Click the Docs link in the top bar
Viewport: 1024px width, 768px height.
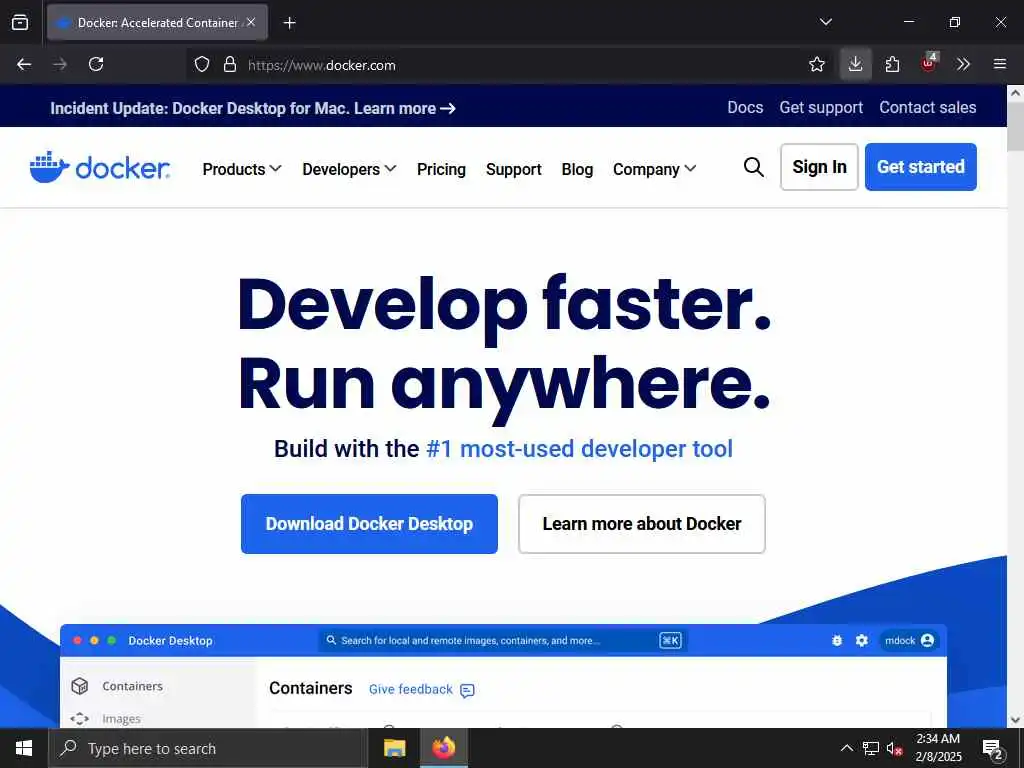pyautogui.click(x=745, y=107)
